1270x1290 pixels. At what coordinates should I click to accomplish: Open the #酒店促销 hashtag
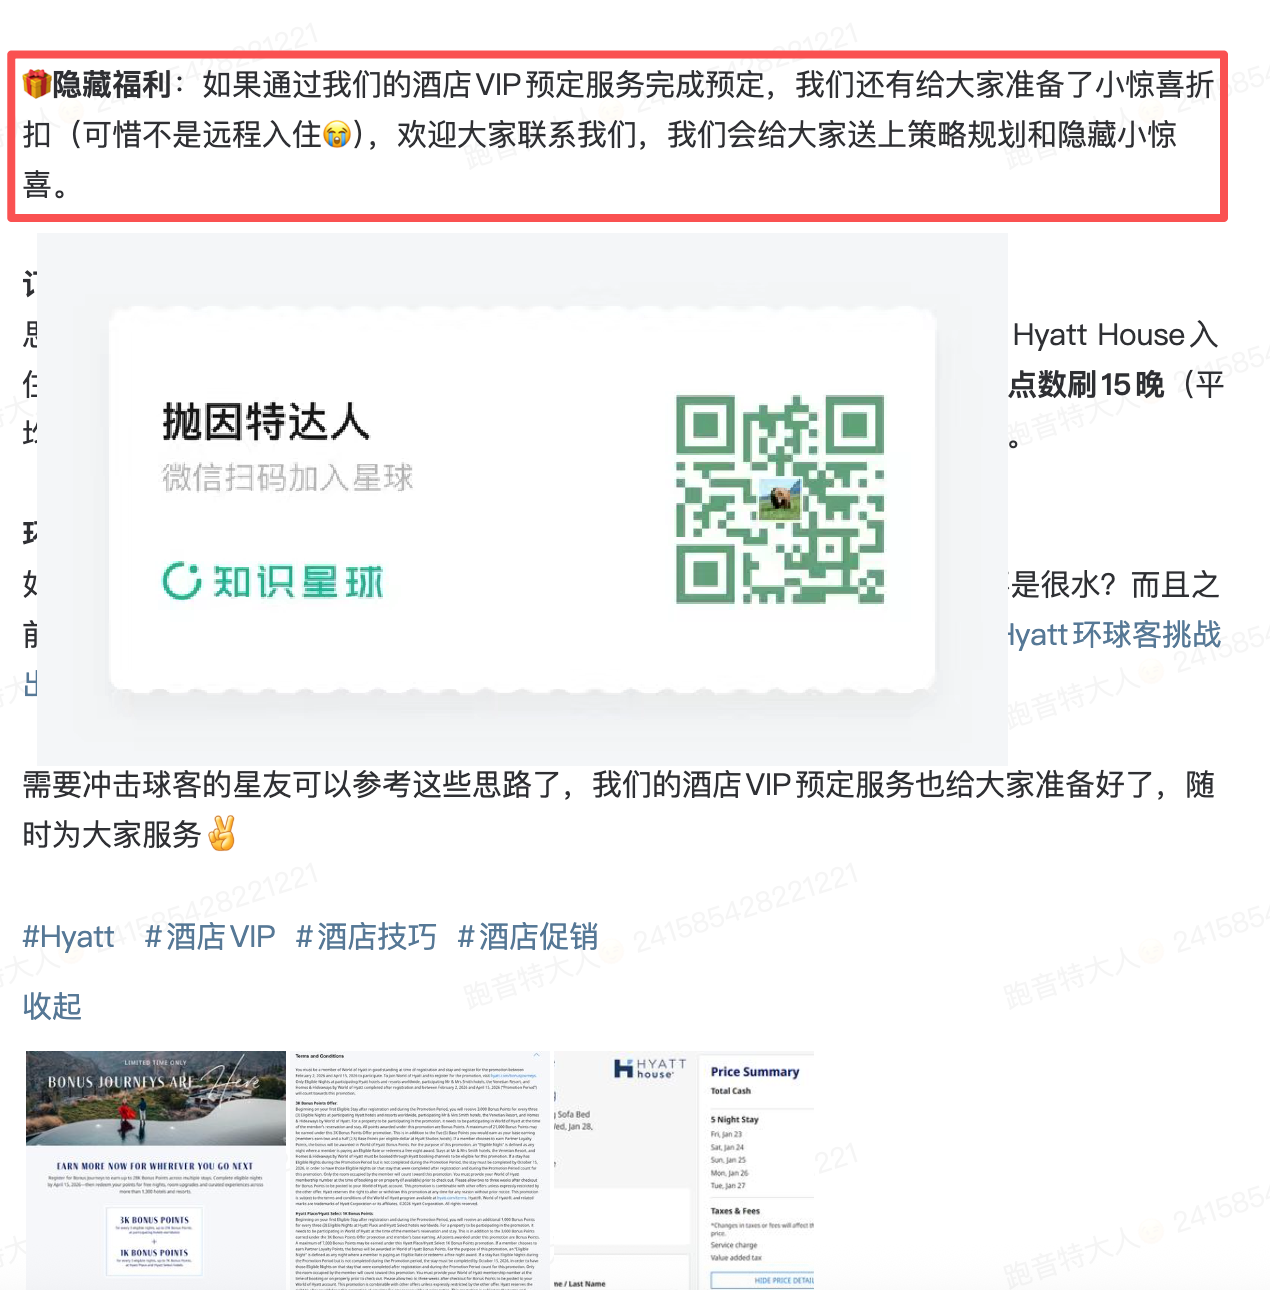tap(528, 937)
